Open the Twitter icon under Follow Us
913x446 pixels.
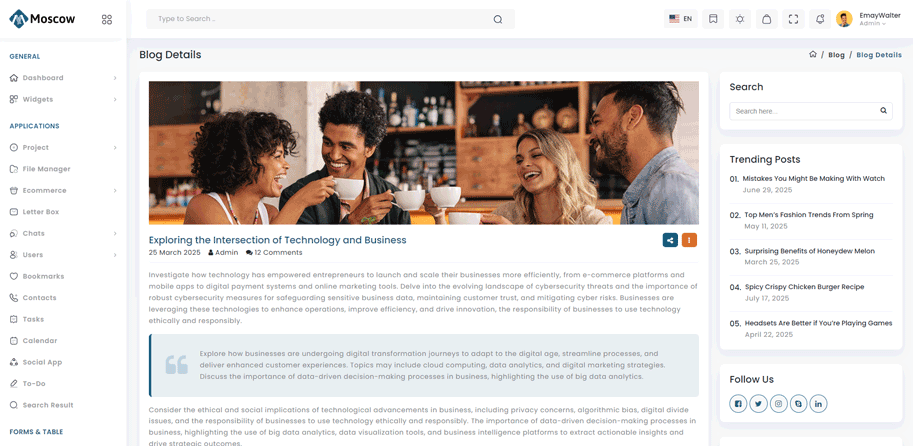pyautogui.click(x=758, y=404)
